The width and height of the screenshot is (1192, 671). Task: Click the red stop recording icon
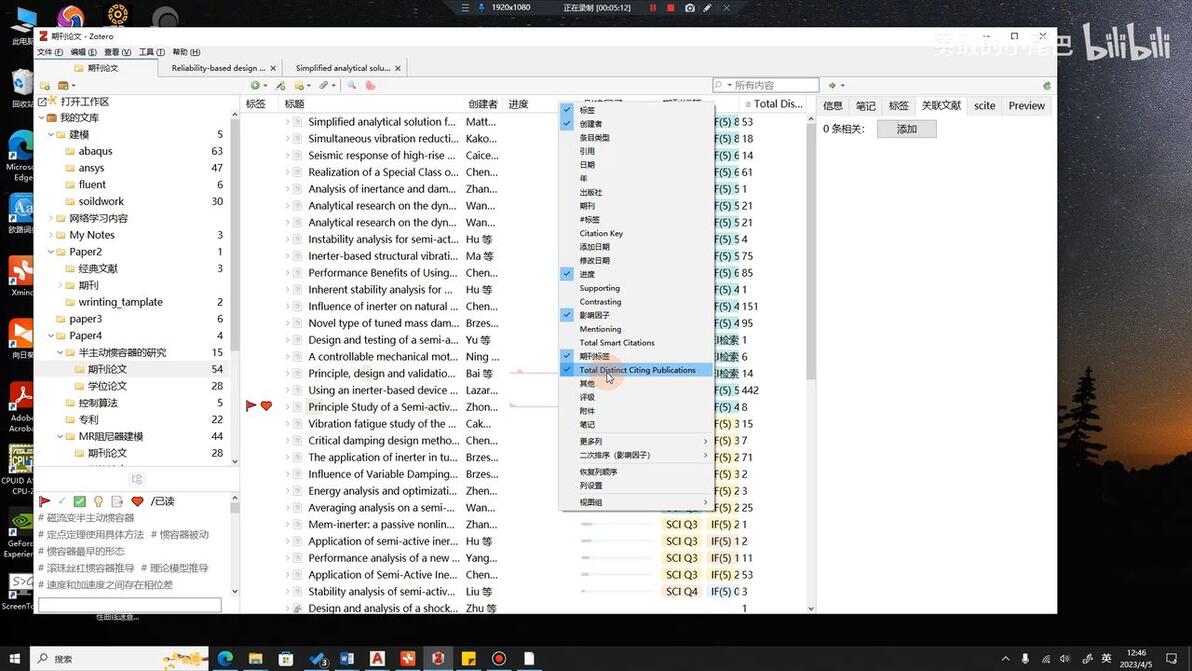coord(670,8)
